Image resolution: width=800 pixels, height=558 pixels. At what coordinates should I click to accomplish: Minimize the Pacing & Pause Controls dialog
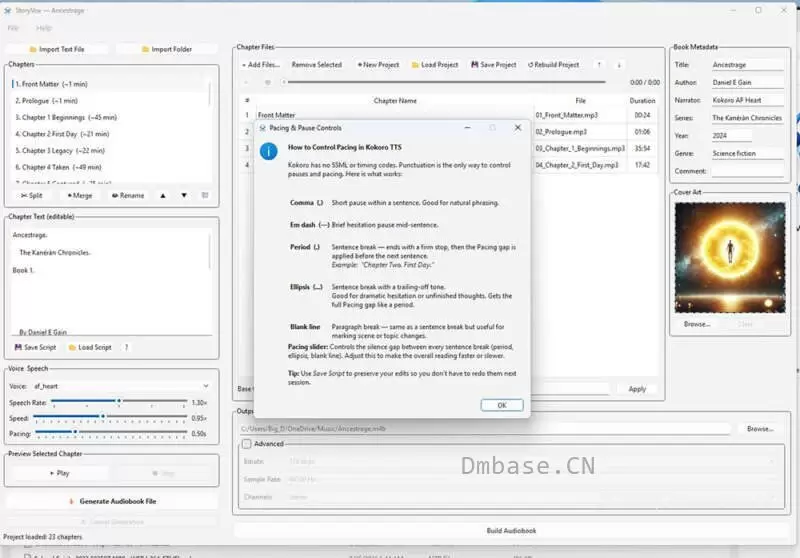[x=467, y=128]
